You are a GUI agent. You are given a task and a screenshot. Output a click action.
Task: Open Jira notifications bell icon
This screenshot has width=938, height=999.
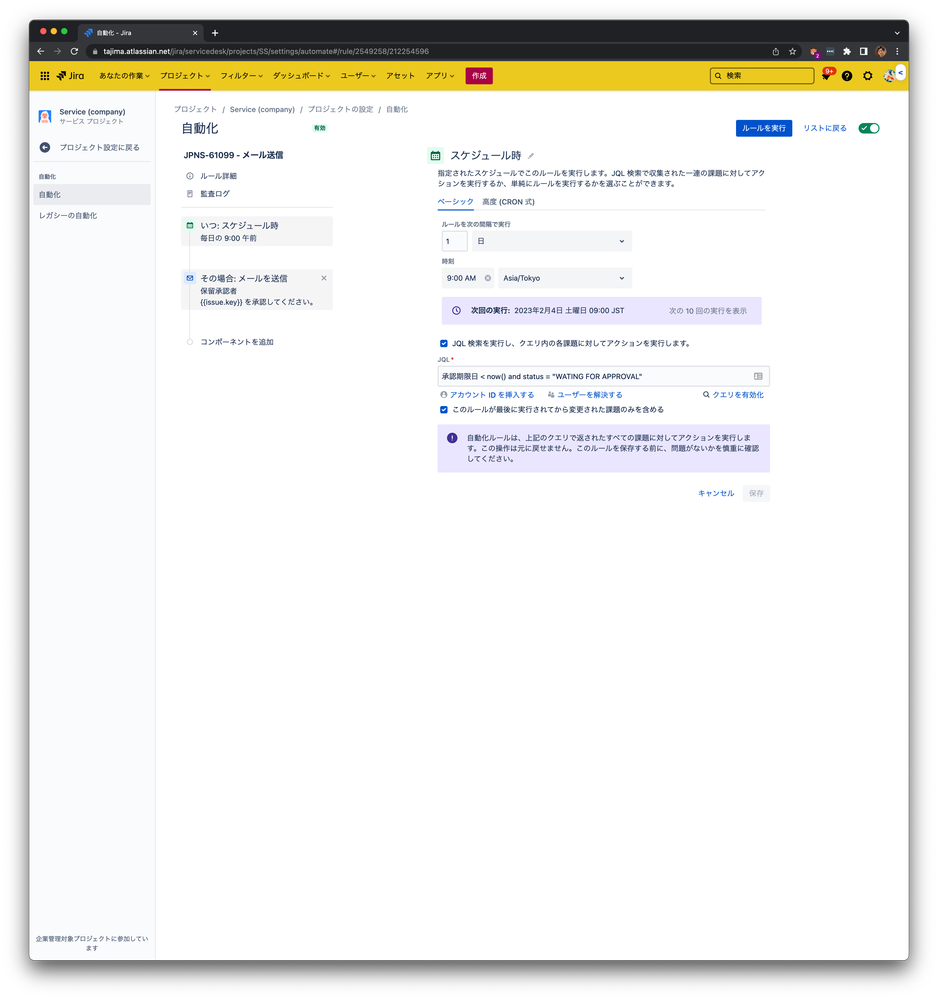click(825, 75)
